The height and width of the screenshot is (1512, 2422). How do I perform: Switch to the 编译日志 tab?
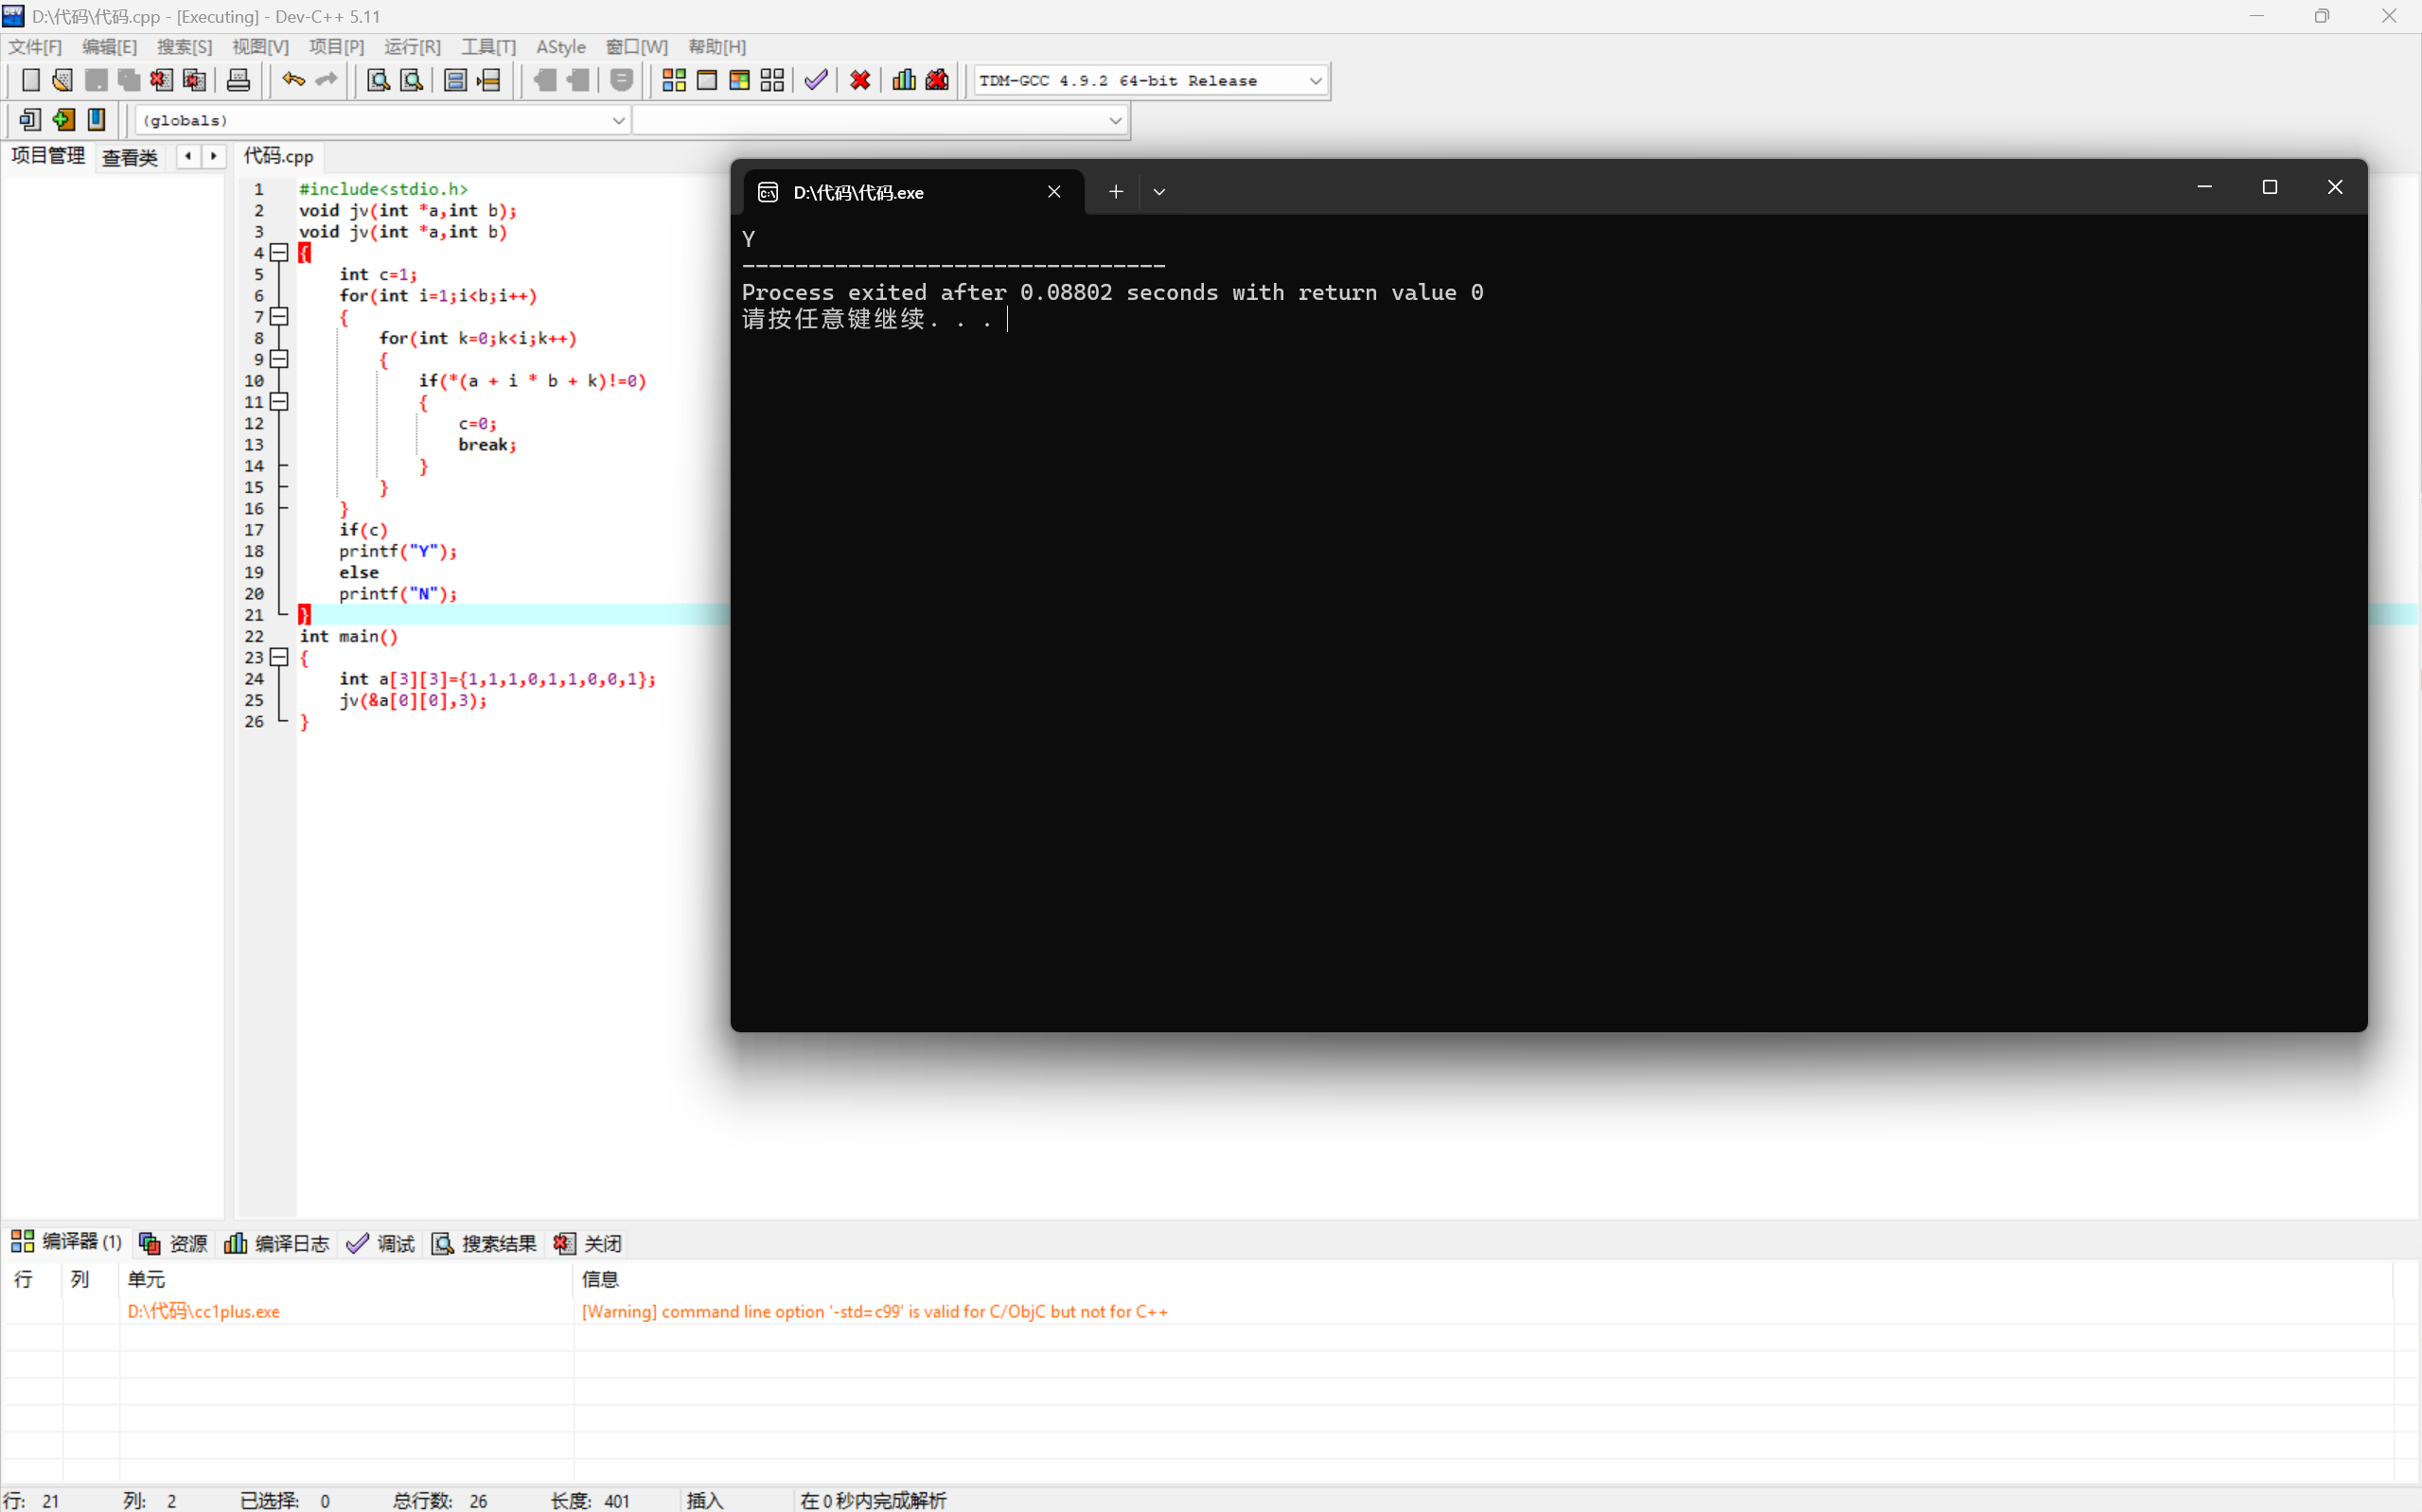point(277,1243)
